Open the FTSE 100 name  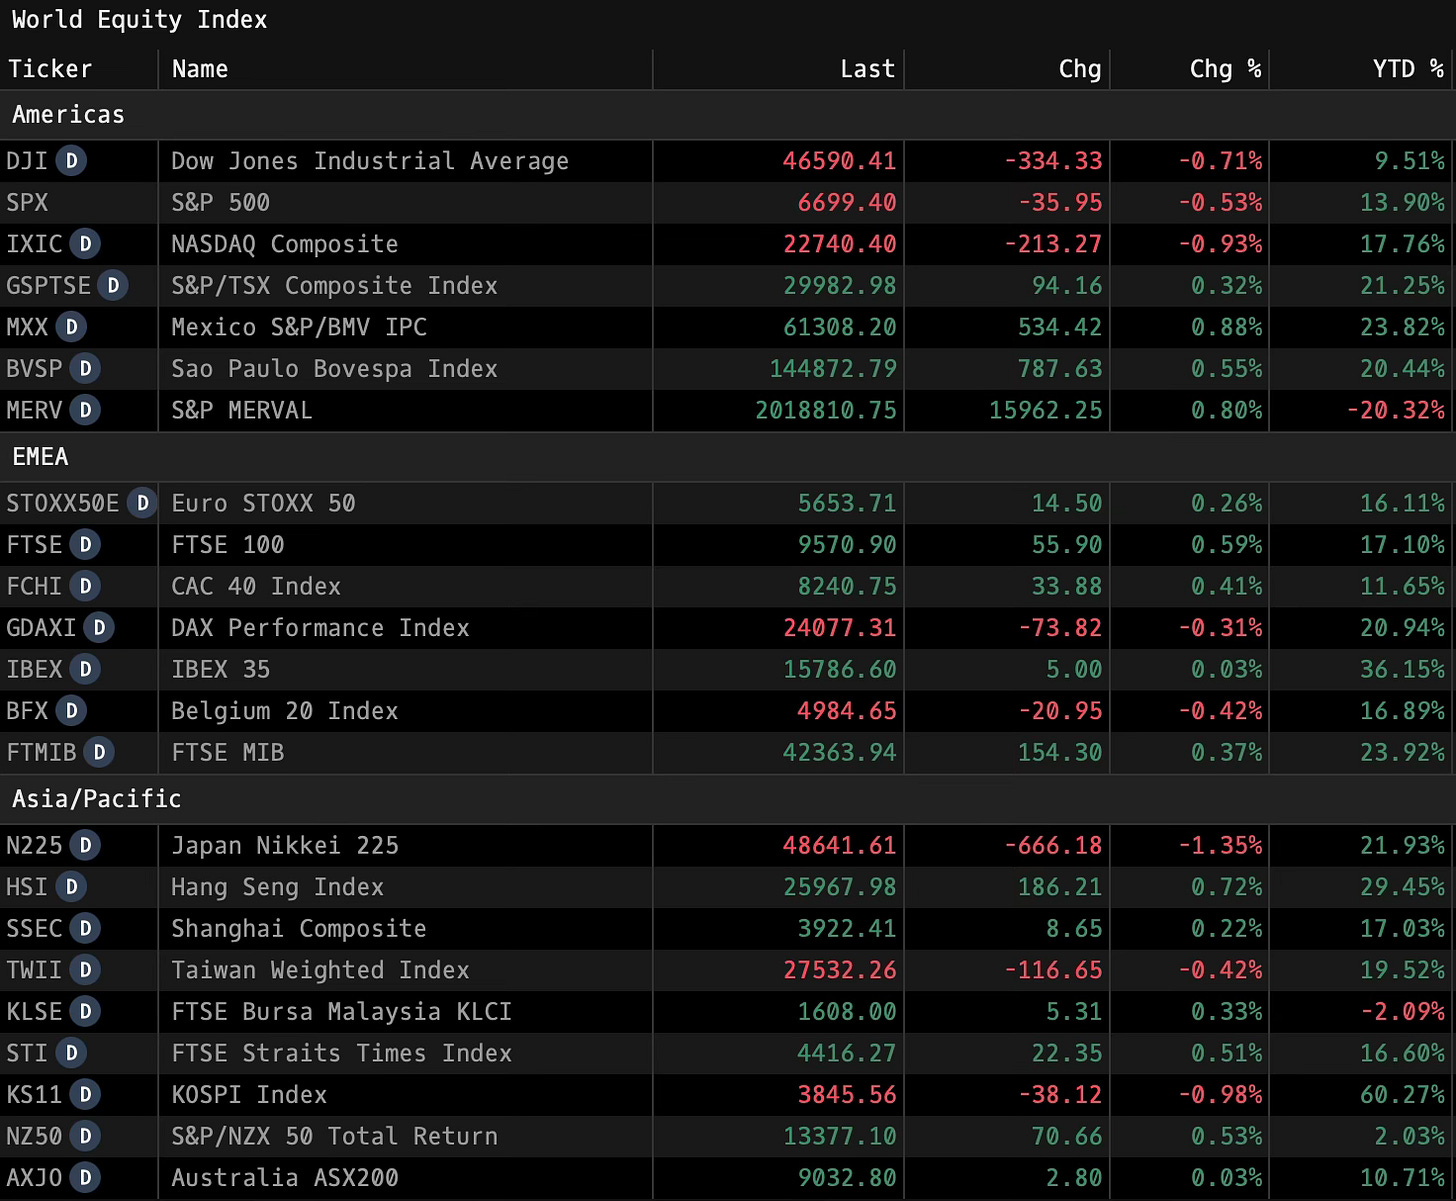click(x=228, y=545)
